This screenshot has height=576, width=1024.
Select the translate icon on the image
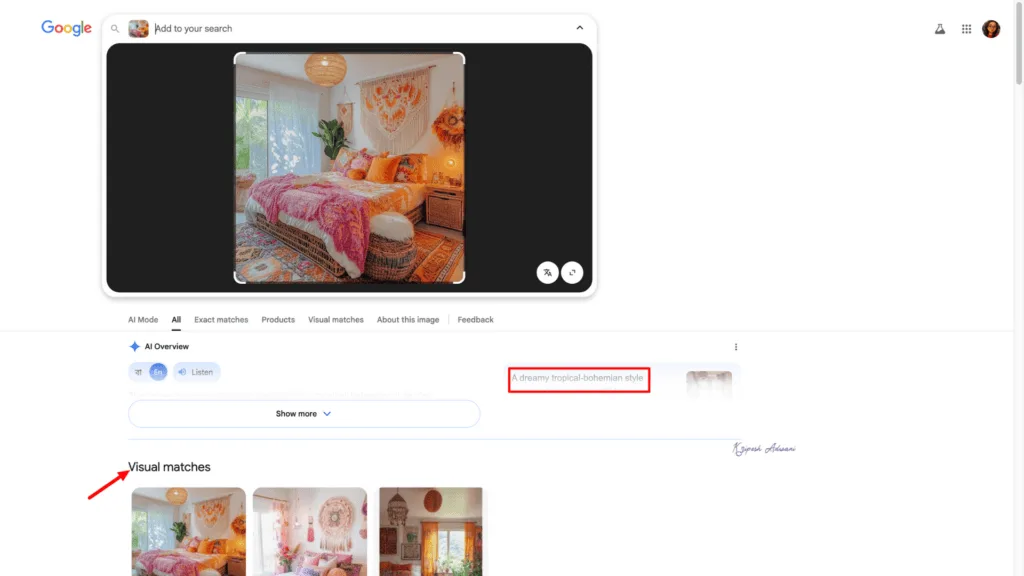pos(547,272)
